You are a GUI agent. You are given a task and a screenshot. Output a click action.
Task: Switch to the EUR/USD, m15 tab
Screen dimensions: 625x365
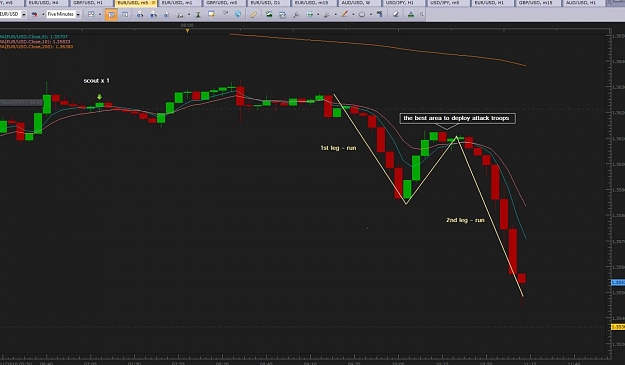[x=314, y=3]
